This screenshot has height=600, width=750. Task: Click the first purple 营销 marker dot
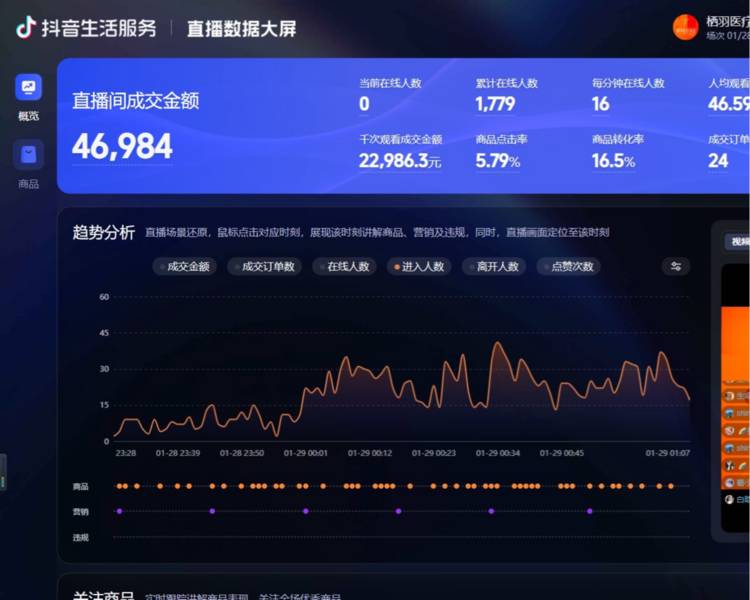[x=119, y=511]
